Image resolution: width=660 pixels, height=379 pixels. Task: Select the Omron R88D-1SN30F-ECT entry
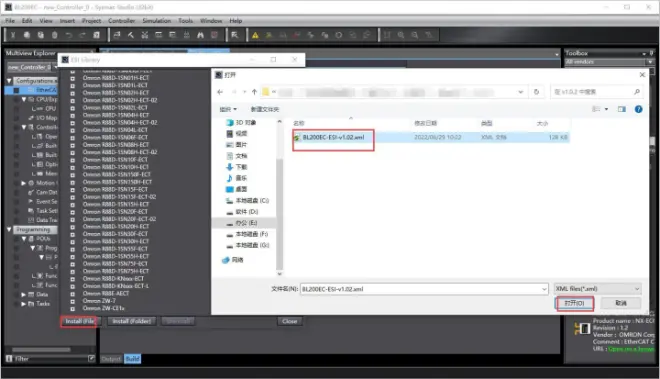(x=115, y=234)
